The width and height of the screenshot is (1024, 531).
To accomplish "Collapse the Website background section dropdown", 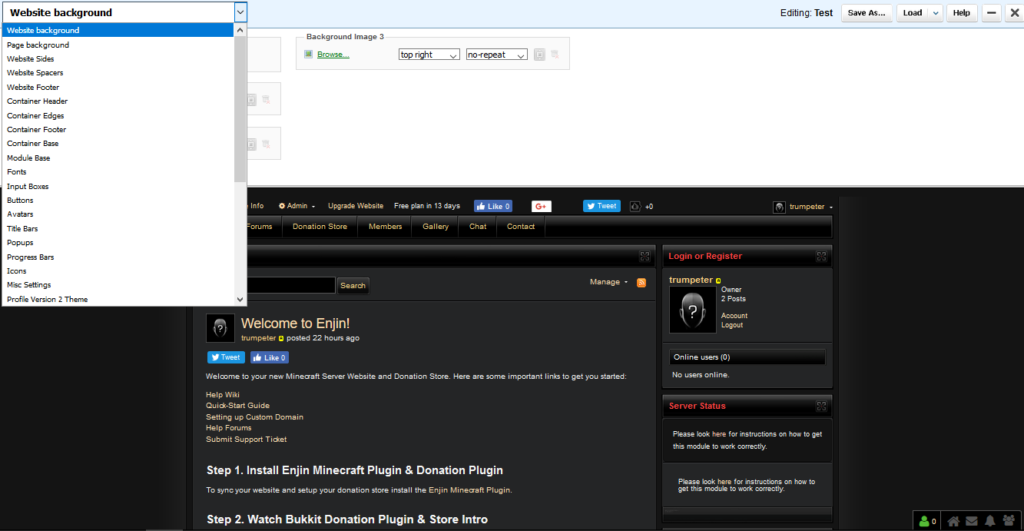I will pyautogui.click(x=240, y=12).
